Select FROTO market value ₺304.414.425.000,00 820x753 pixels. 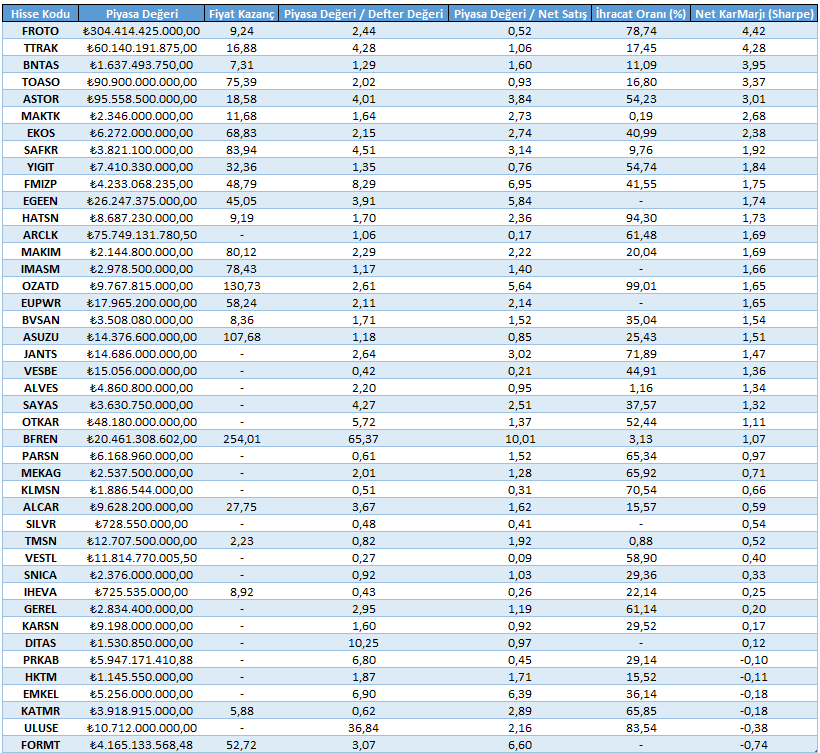[x=142, y=31]
